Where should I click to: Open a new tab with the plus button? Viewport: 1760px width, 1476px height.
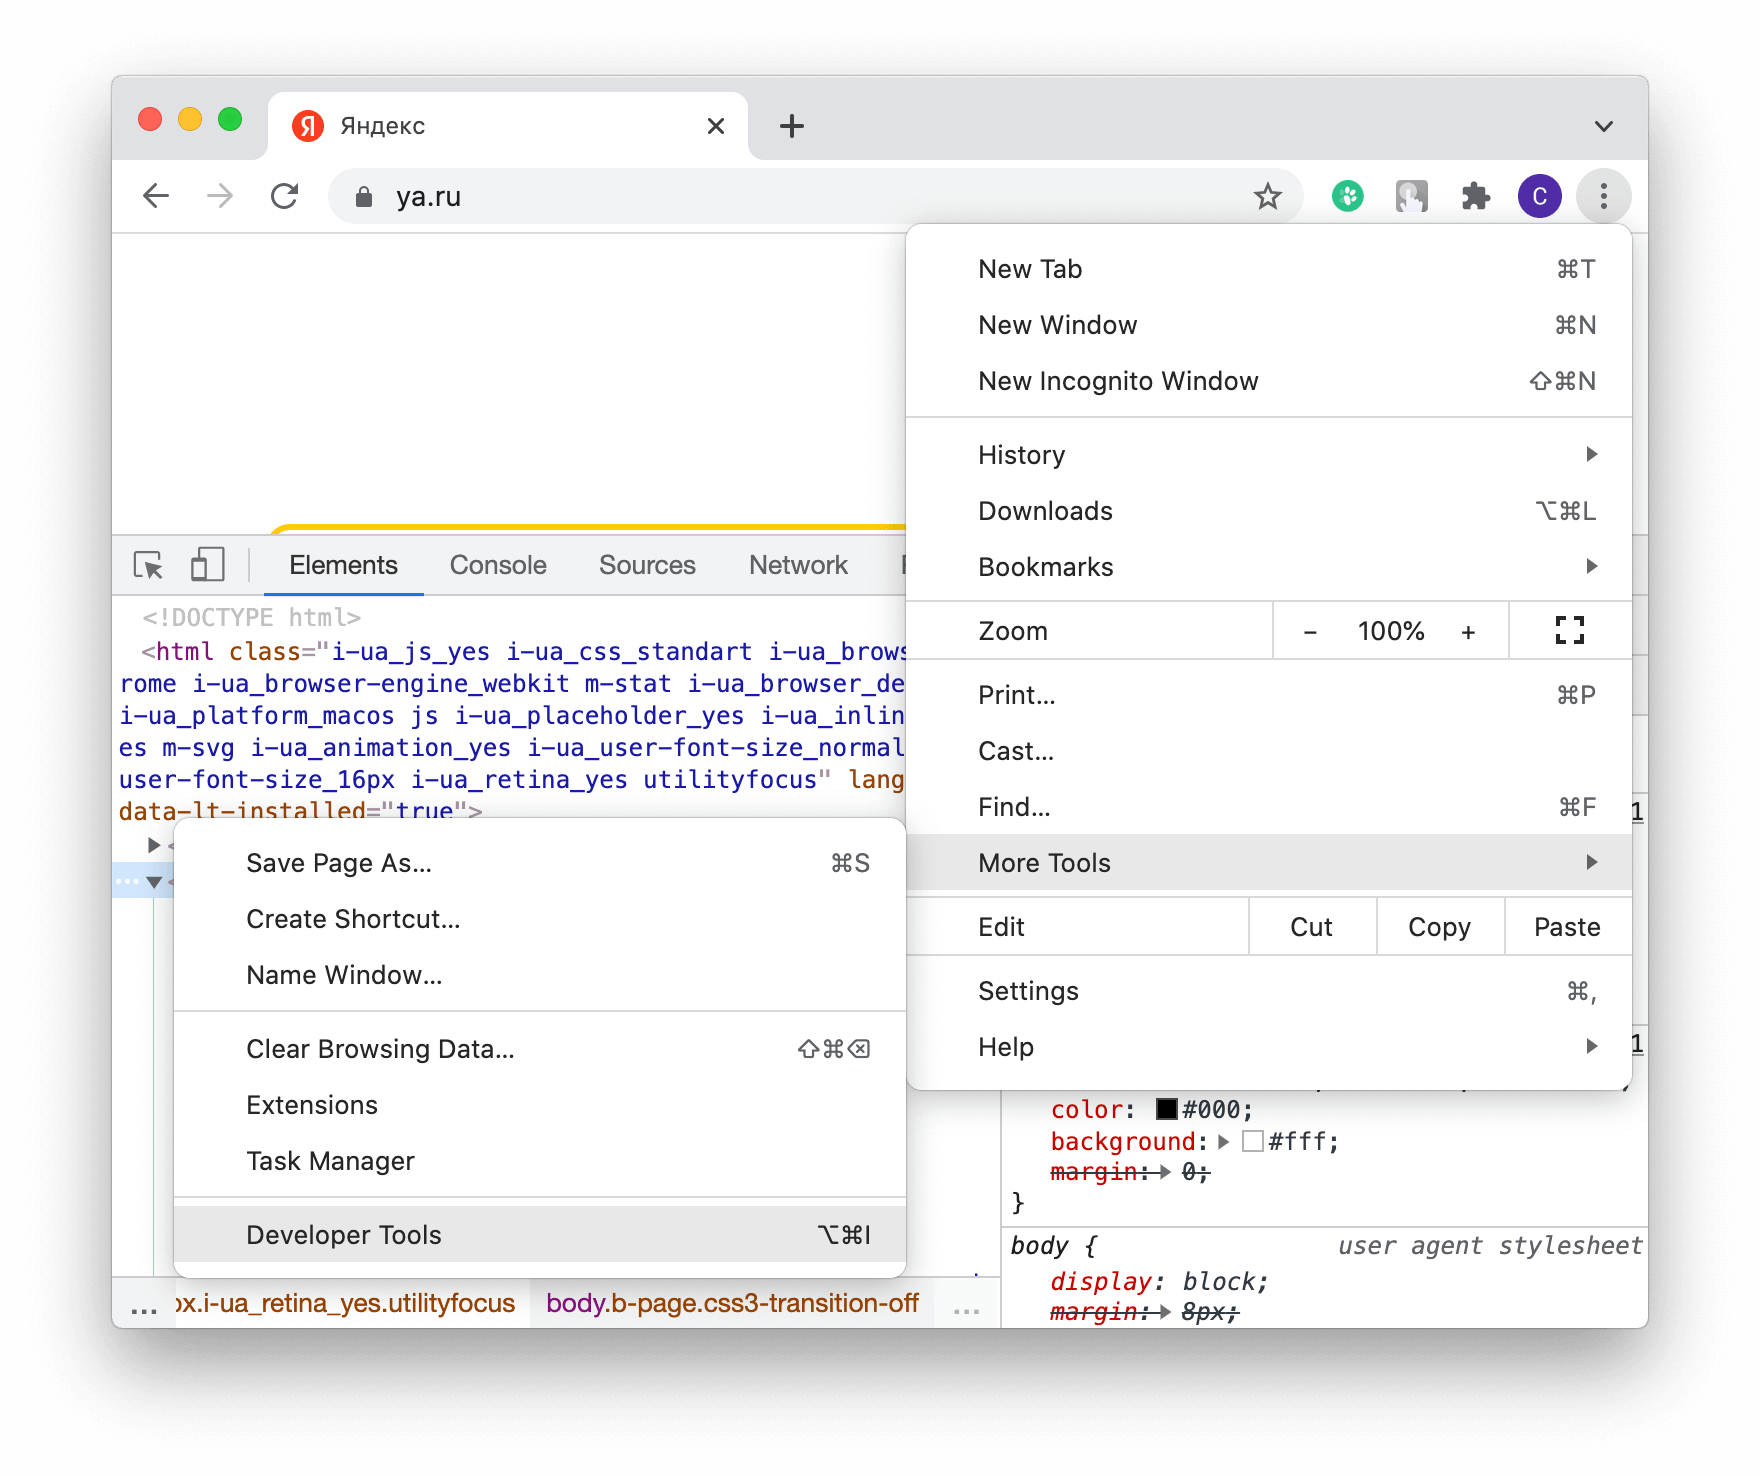point(791,125)
